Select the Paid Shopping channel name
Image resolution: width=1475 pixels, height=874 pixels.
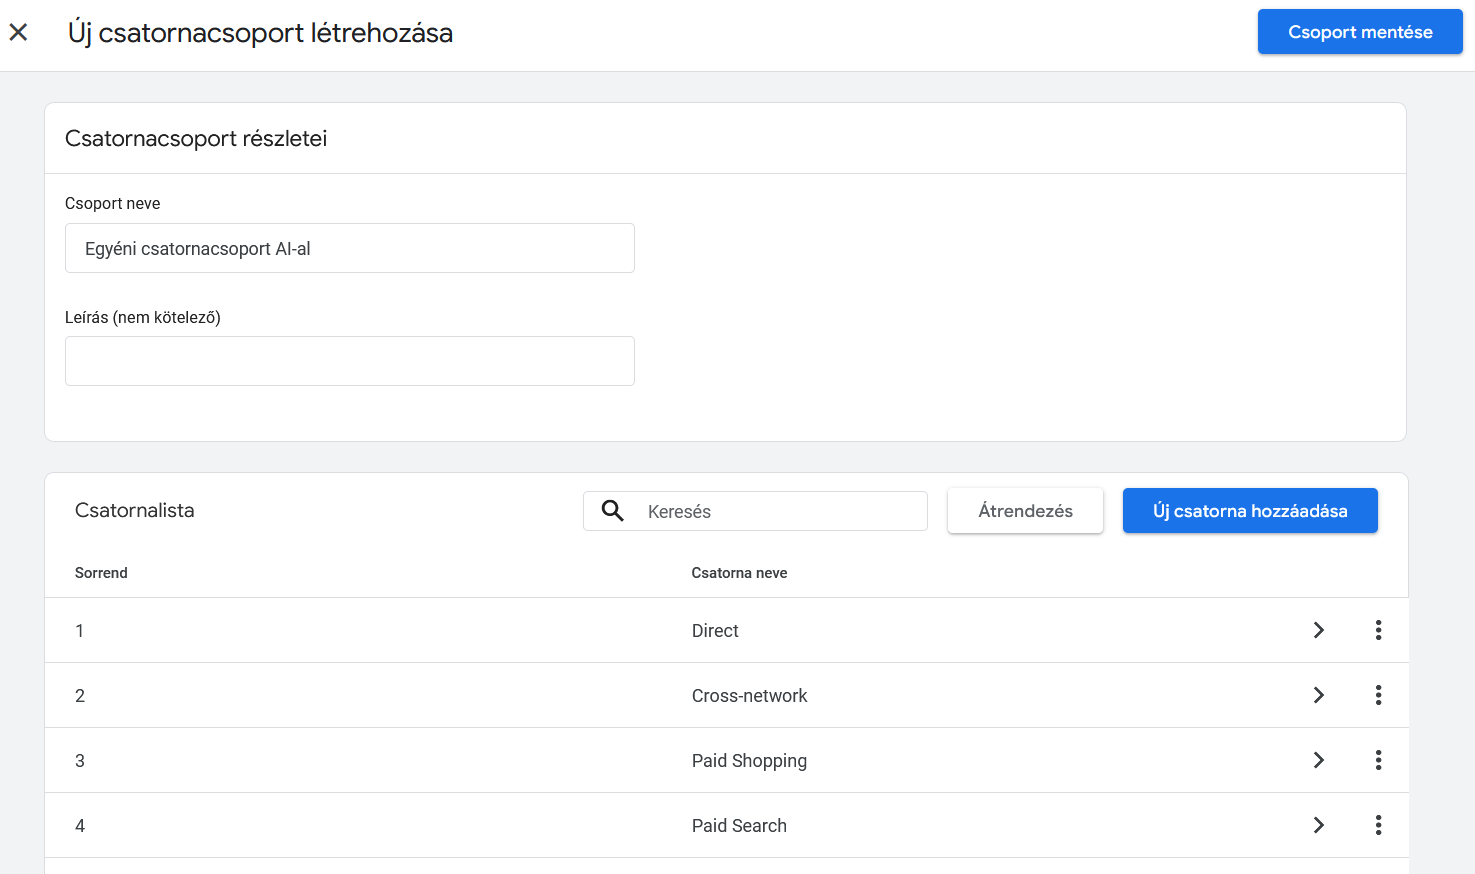click(749, 761)
